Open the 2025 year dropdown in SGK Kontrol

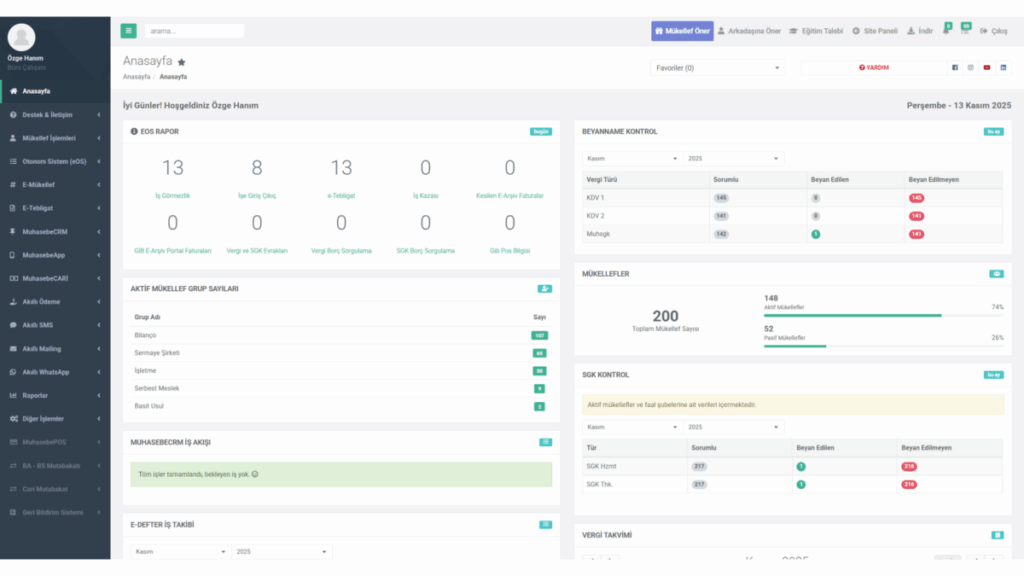(x=733, y=427)
